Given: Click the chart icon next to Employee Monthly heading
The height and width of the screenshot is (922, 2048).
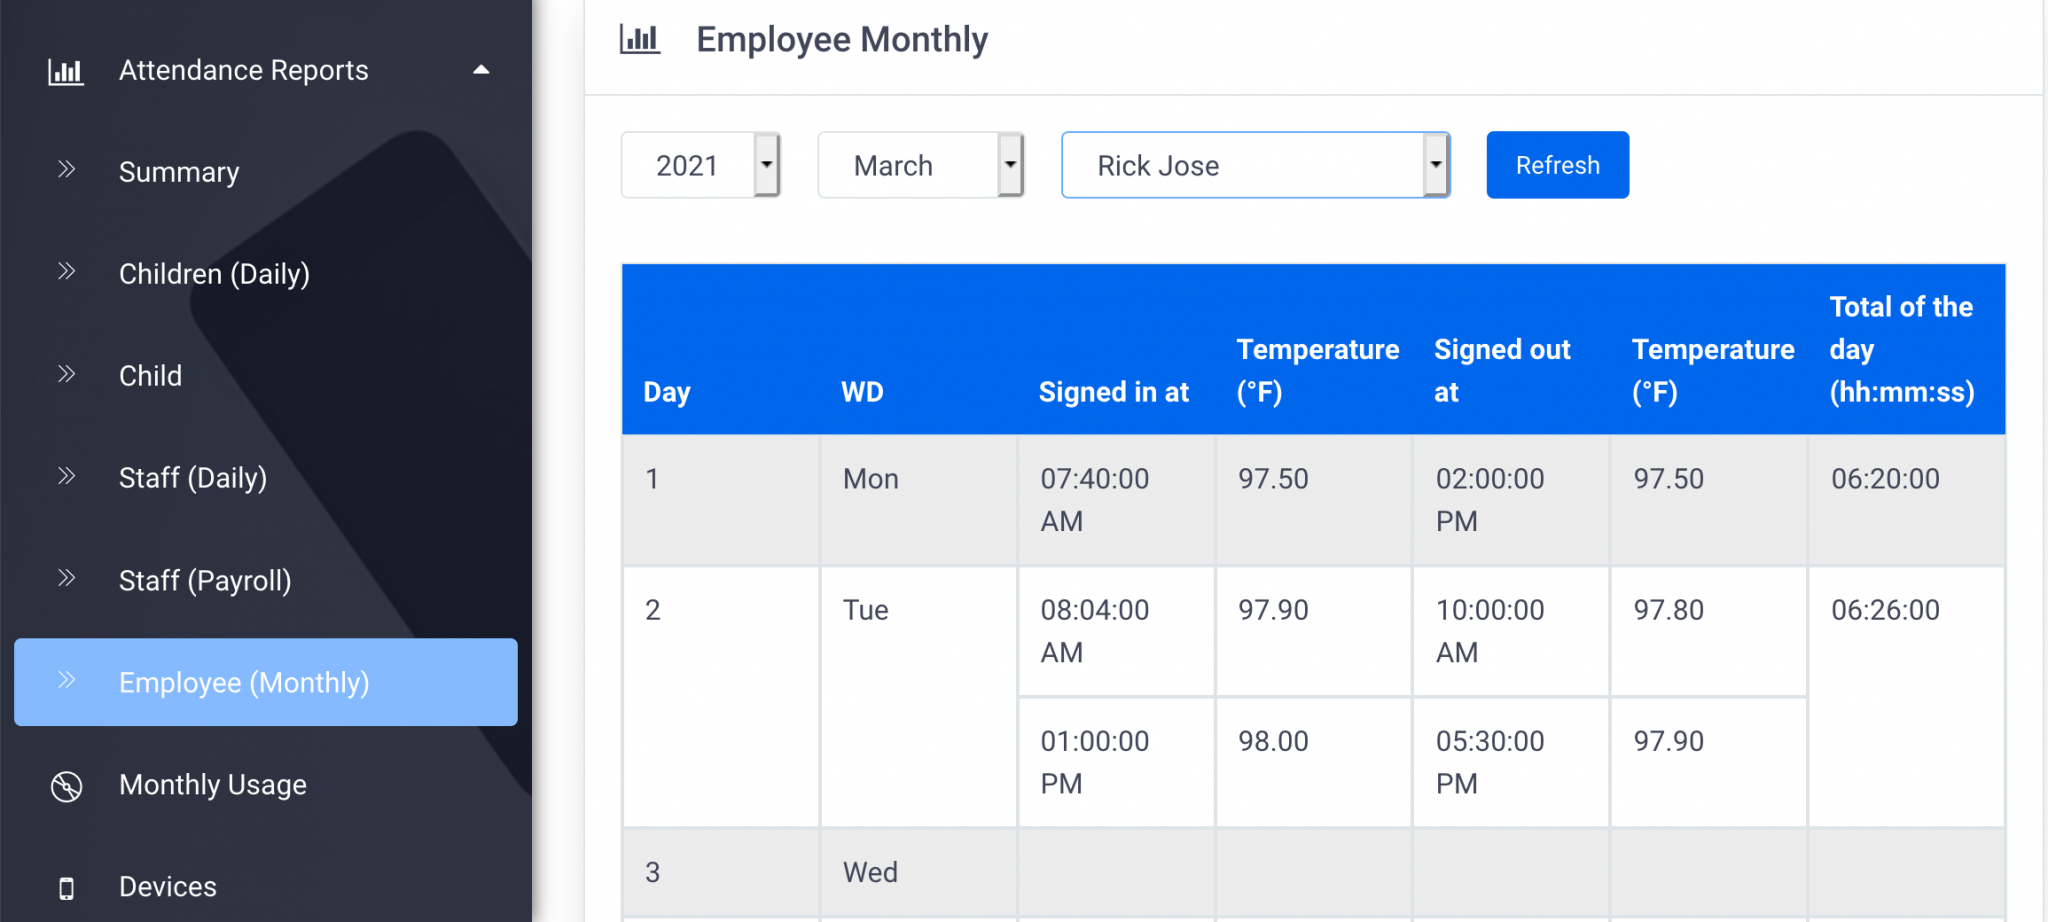Looking at the screenshot, I should 640,38.
